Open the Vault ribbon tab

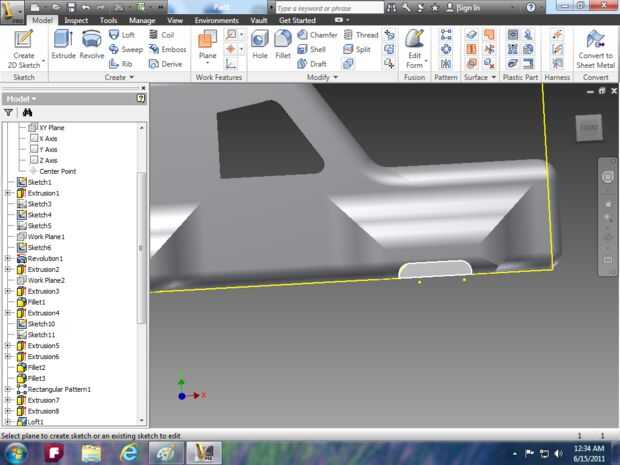[x=259, y=20]
